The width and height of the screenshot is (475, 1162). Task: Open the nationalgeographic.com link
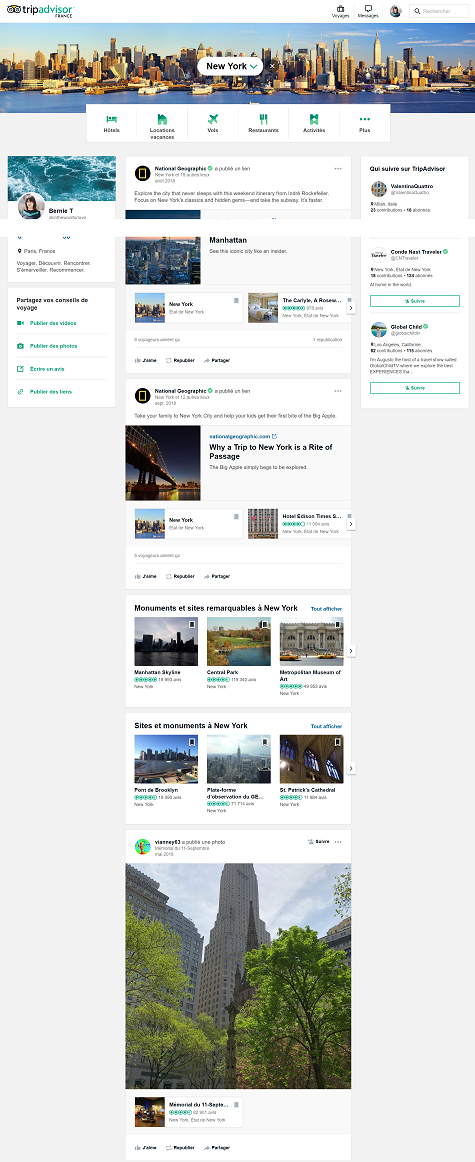(243, 436)
